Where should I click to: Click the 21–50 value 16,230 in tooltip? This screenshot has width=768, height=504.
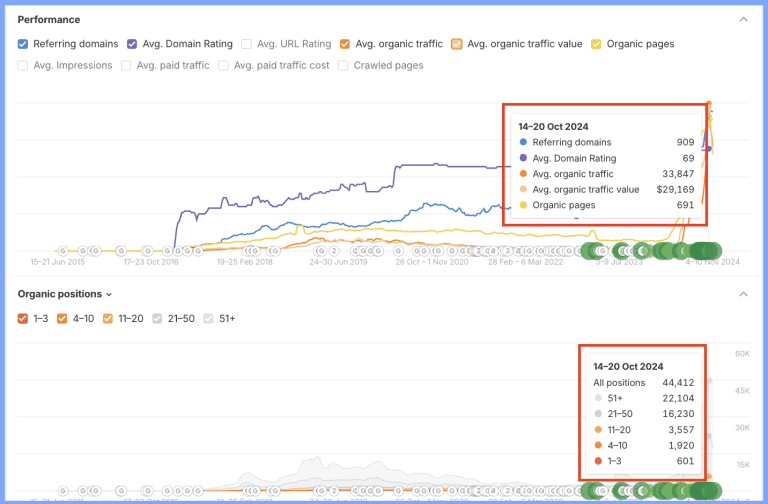click(x=678, y=414)
